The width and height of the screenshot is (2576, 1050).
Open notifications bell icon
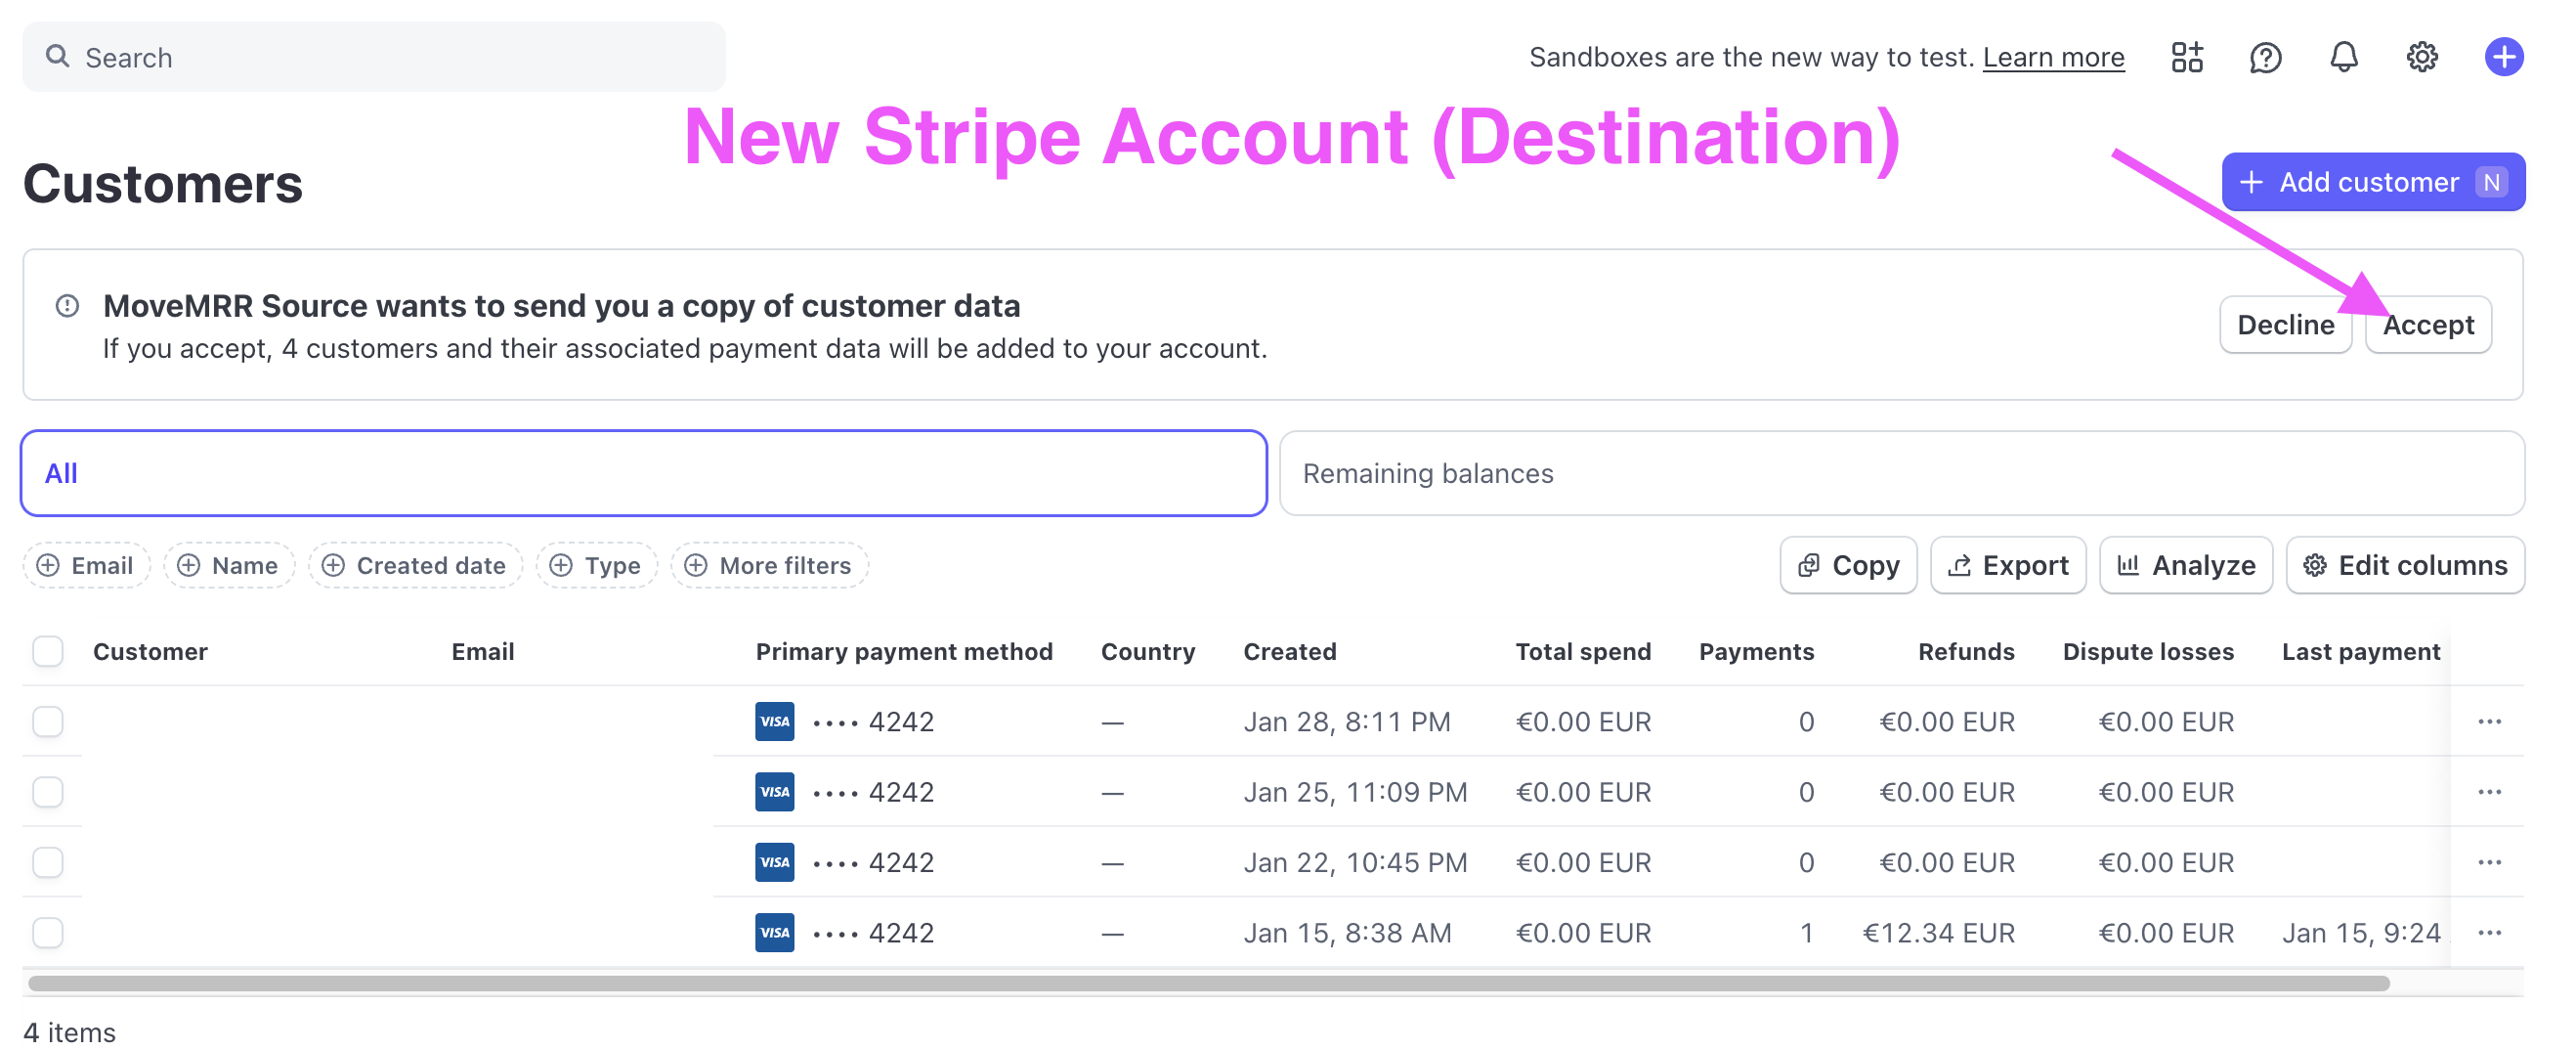pyautogui.click(x=2343, y=57)
